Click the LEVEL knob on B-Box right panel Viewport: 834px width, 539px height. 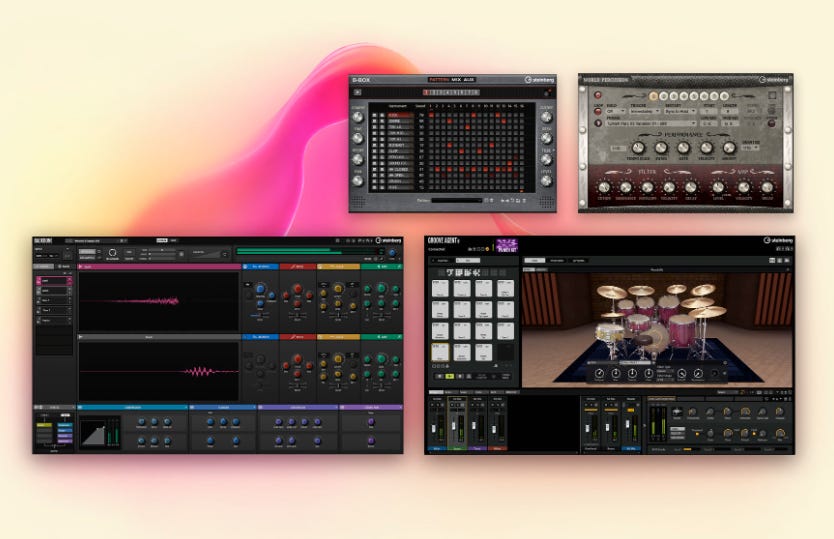(x=546, y=181)
